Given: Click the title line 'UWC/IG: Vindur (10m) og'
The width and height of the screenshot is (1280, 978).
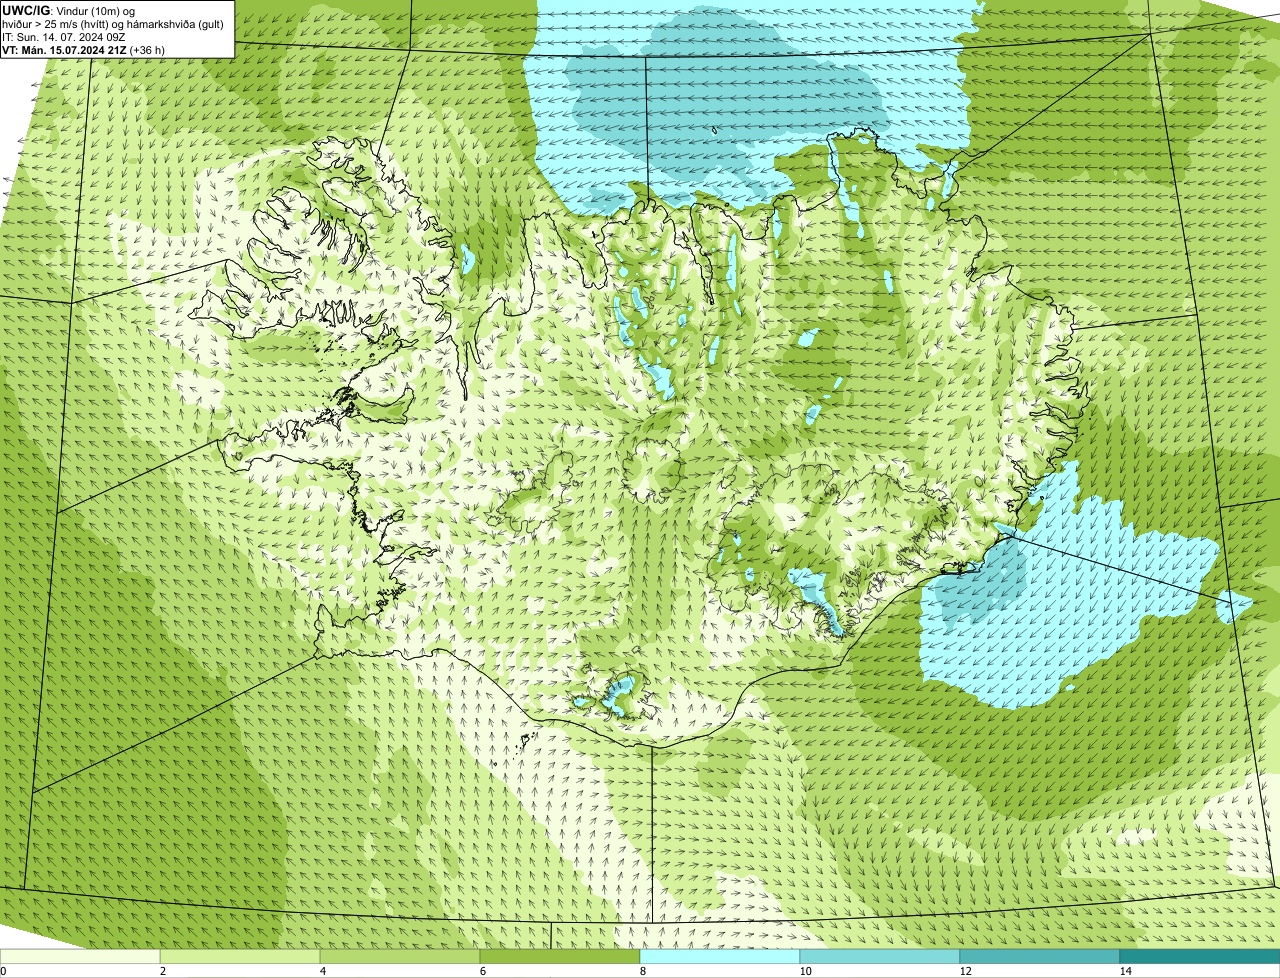Looking at the screenshot, I should tap(69, 11).
